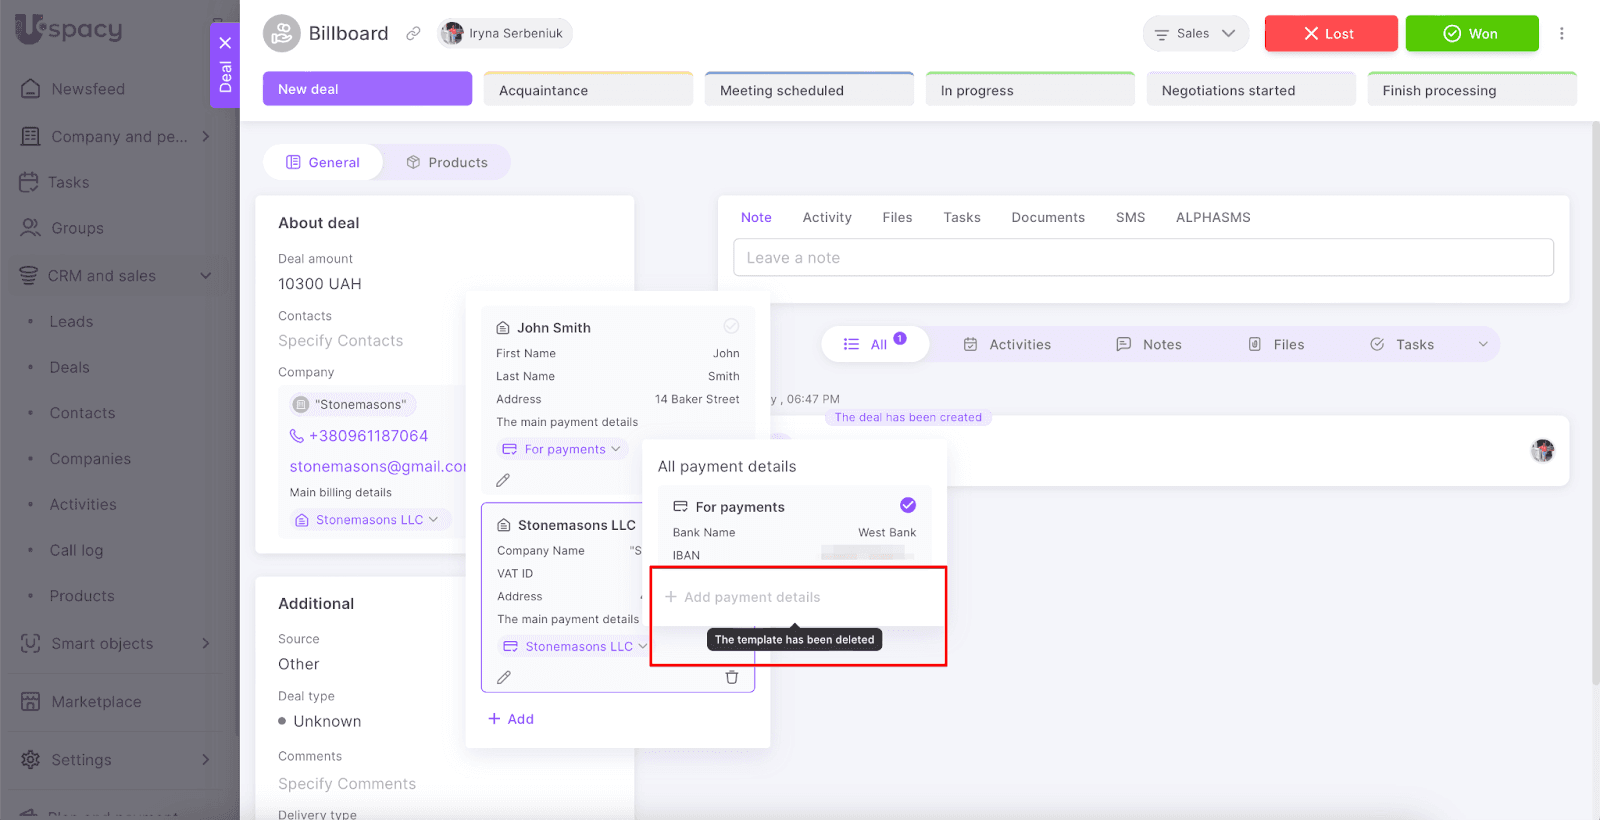Screen dimensions: 1600x820
Task: Mark the deal as Won
Action: click(x=1471, y=34)
